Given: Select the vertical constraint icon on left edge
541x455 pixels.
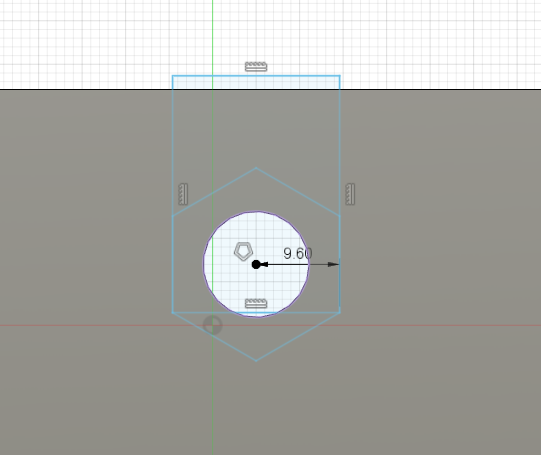Looking at the screenshot, I should point(183,194).
